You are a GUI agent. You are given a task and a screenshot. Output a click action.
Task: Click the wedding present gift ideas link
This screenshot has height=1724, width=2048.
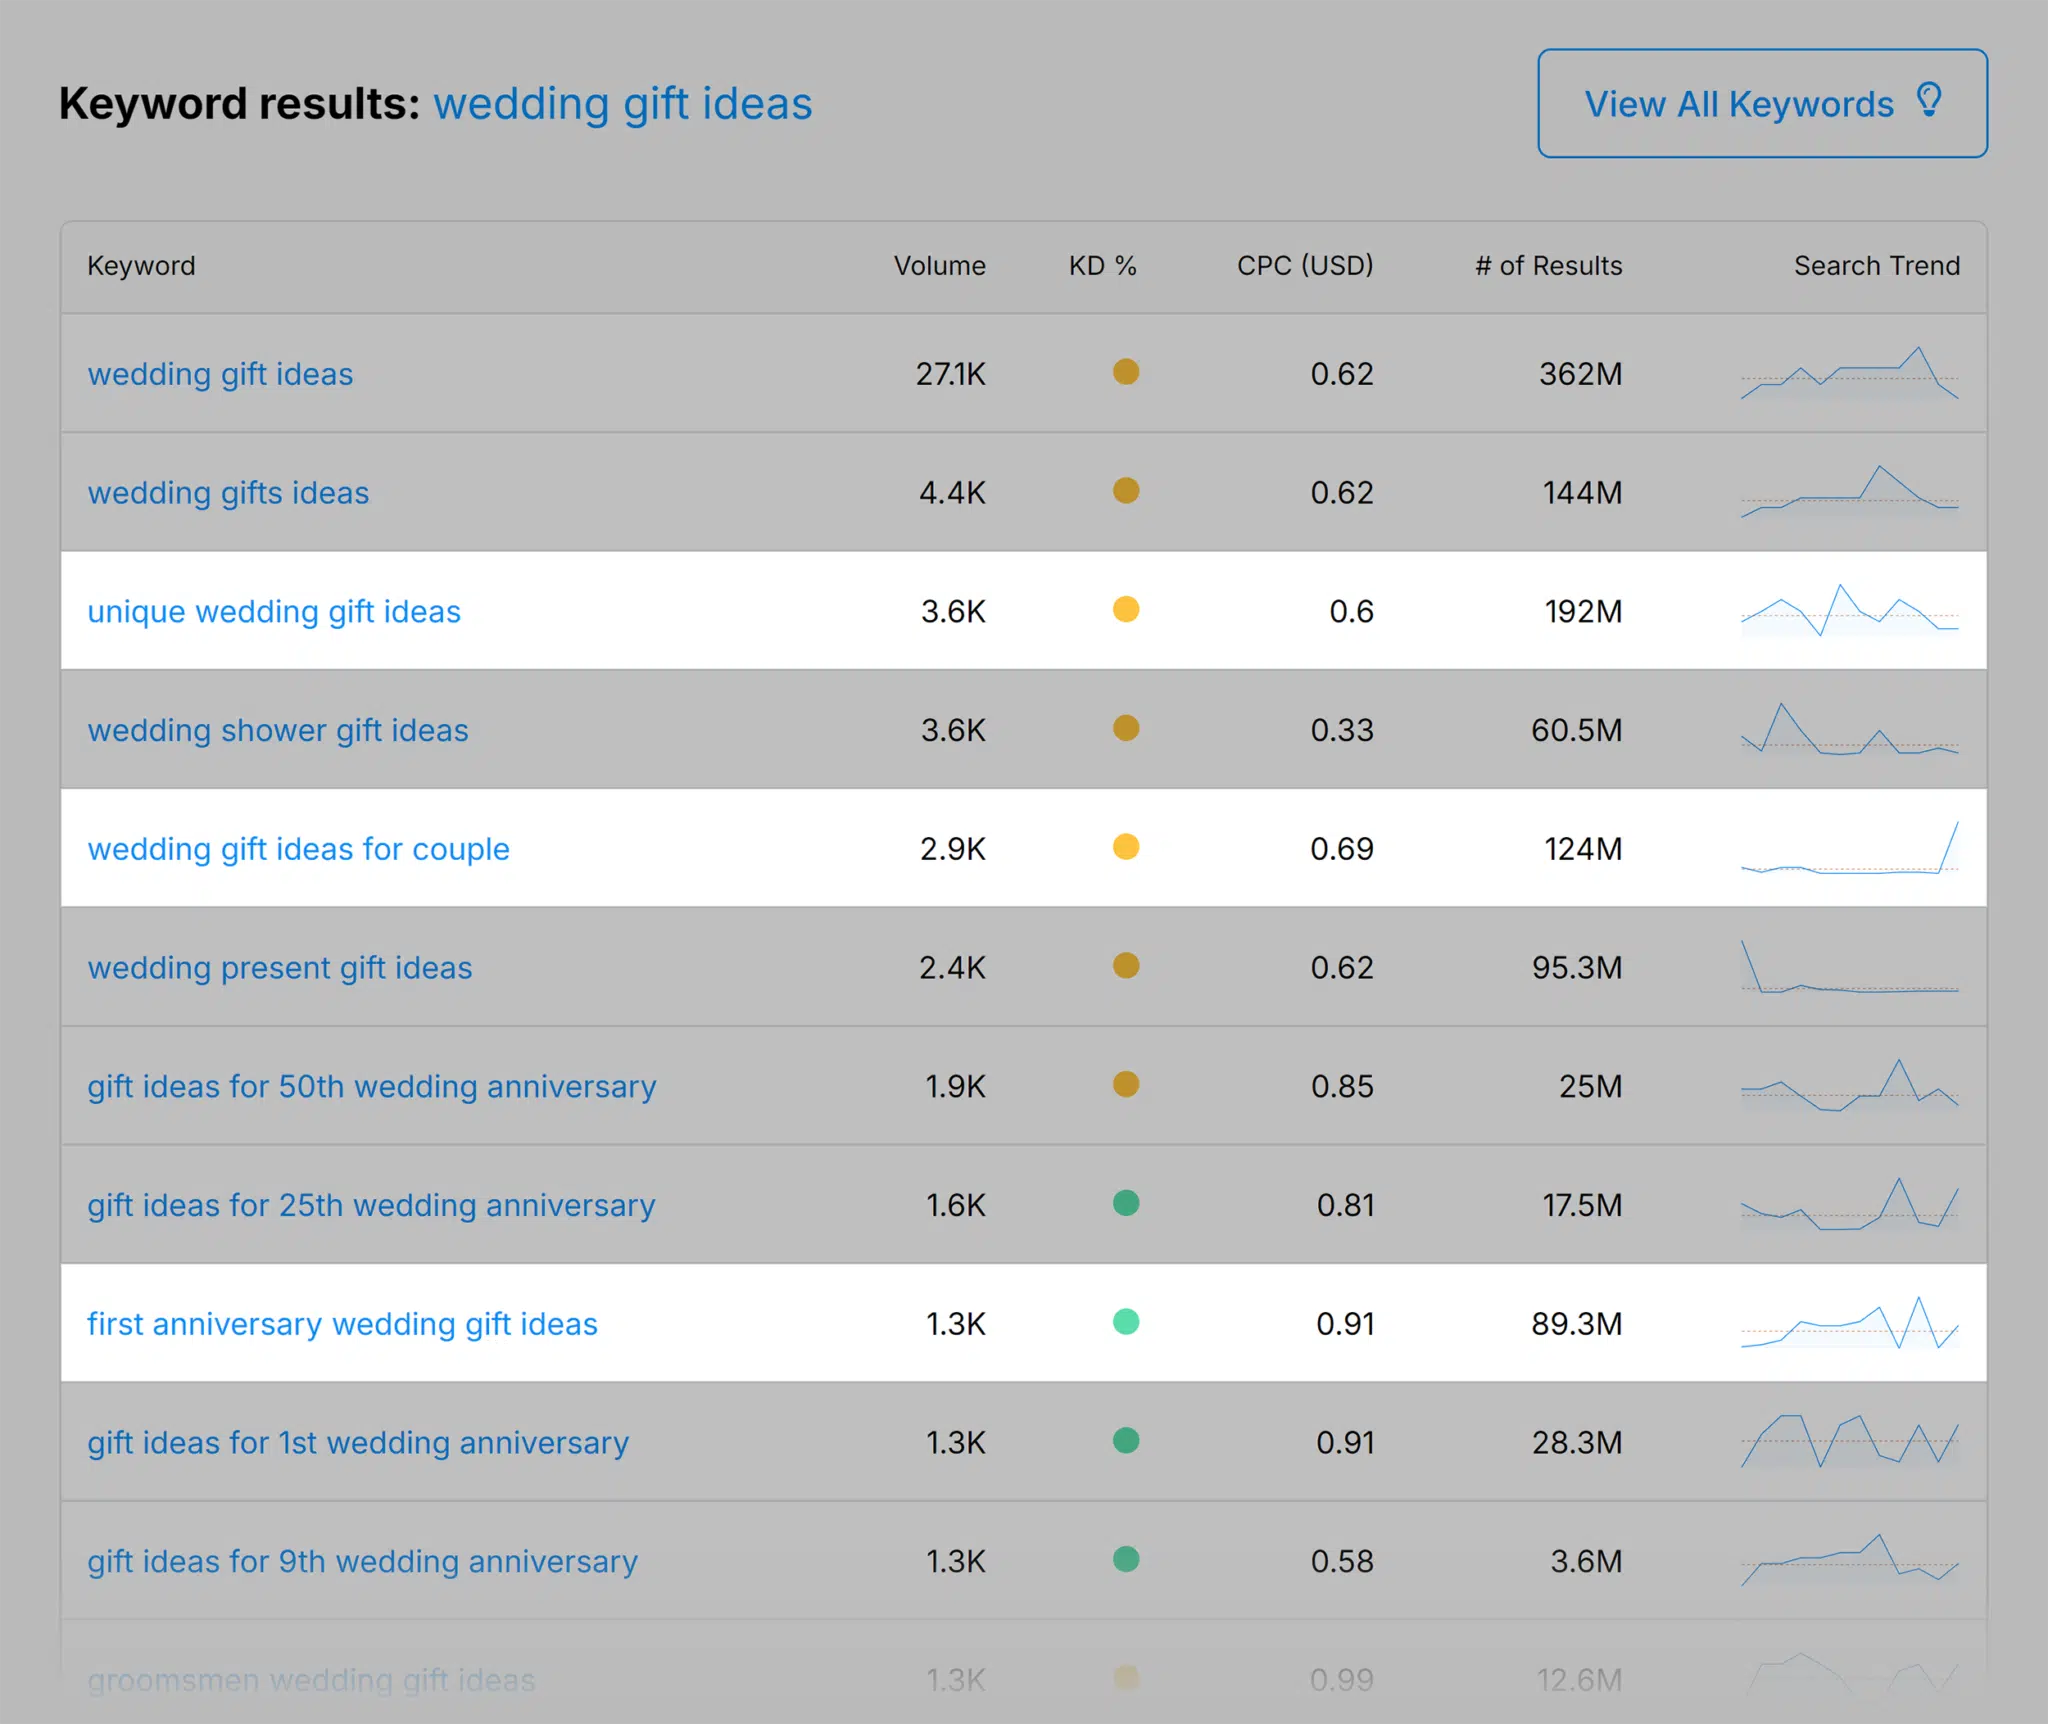(x=280, y=967)
